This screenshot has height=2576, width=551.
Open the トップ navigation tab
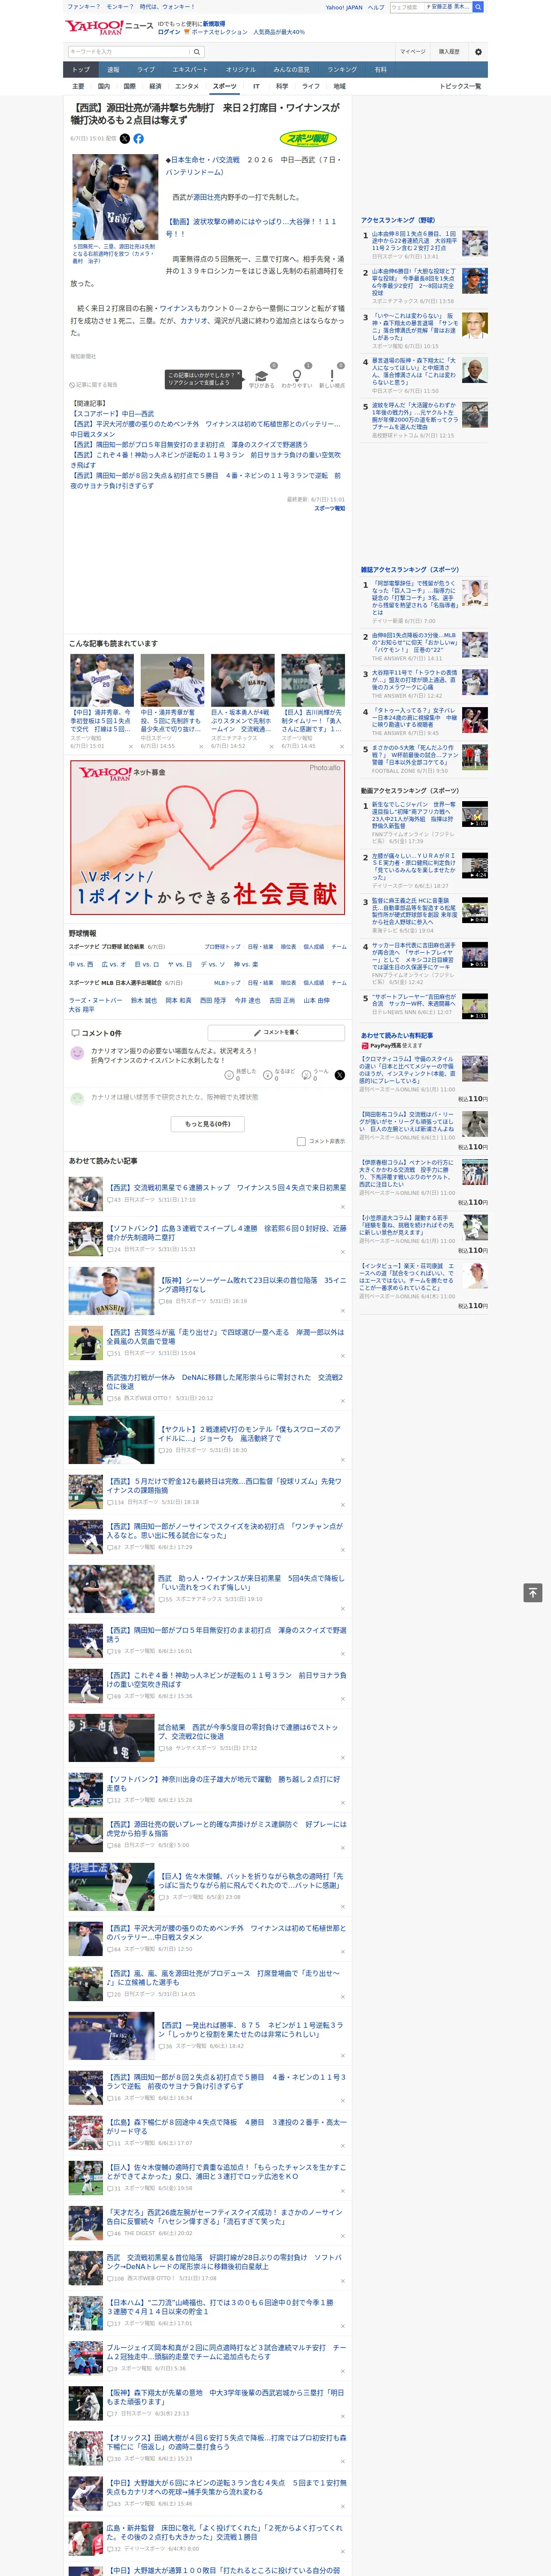coord(81,70)
